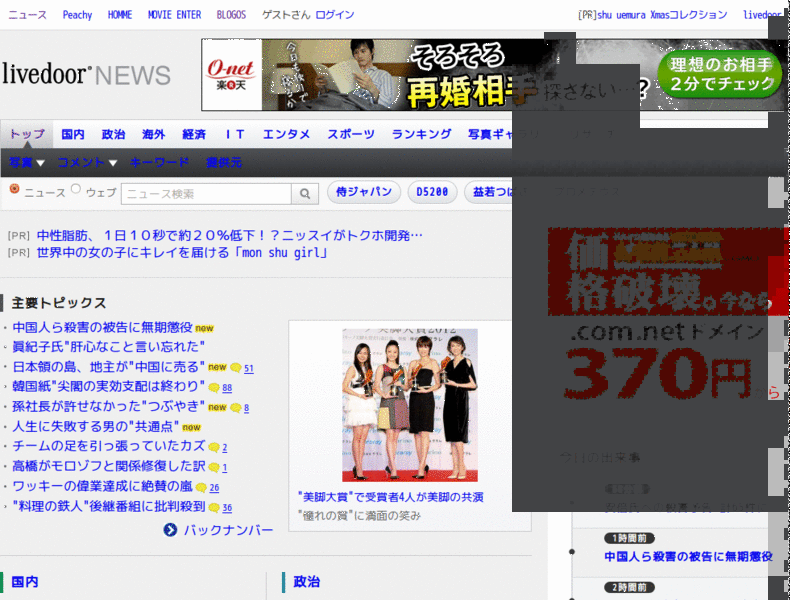Click the キーワード submenu item

click(159, 163)
